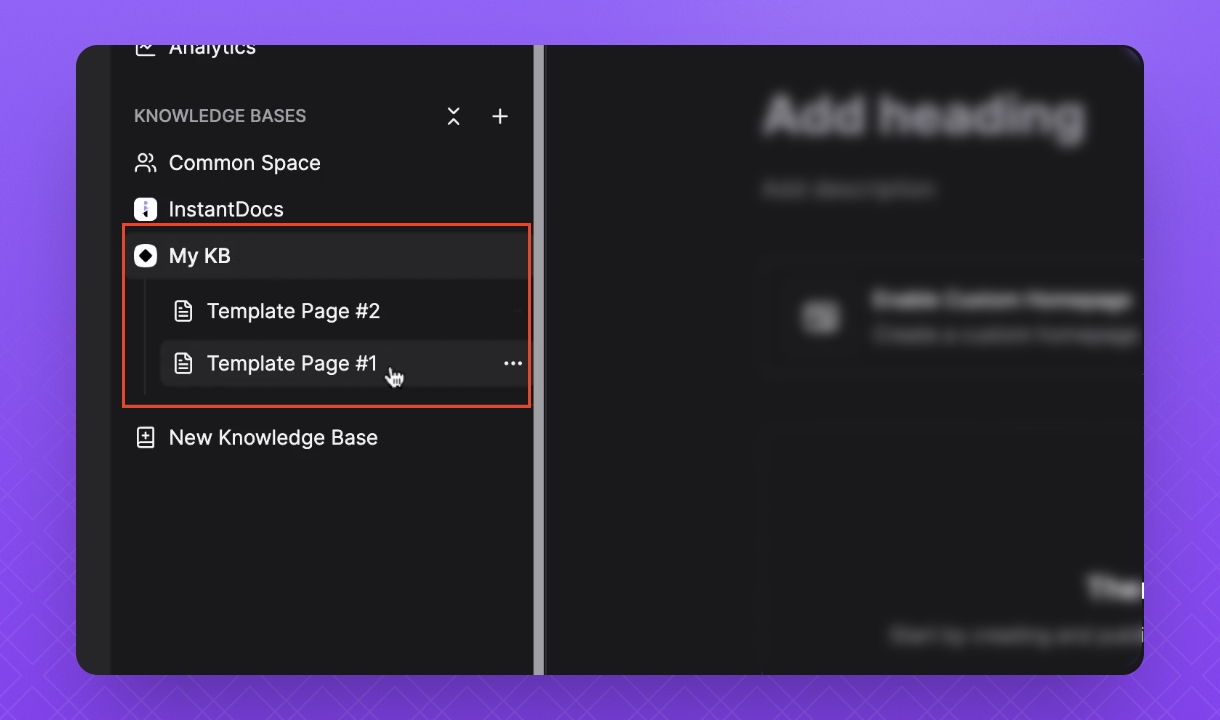The height and width of the screenshot is (720, 1220).
Task: Click the KNOWLEDGE BASES section label
Action: (x=220, y=116)
